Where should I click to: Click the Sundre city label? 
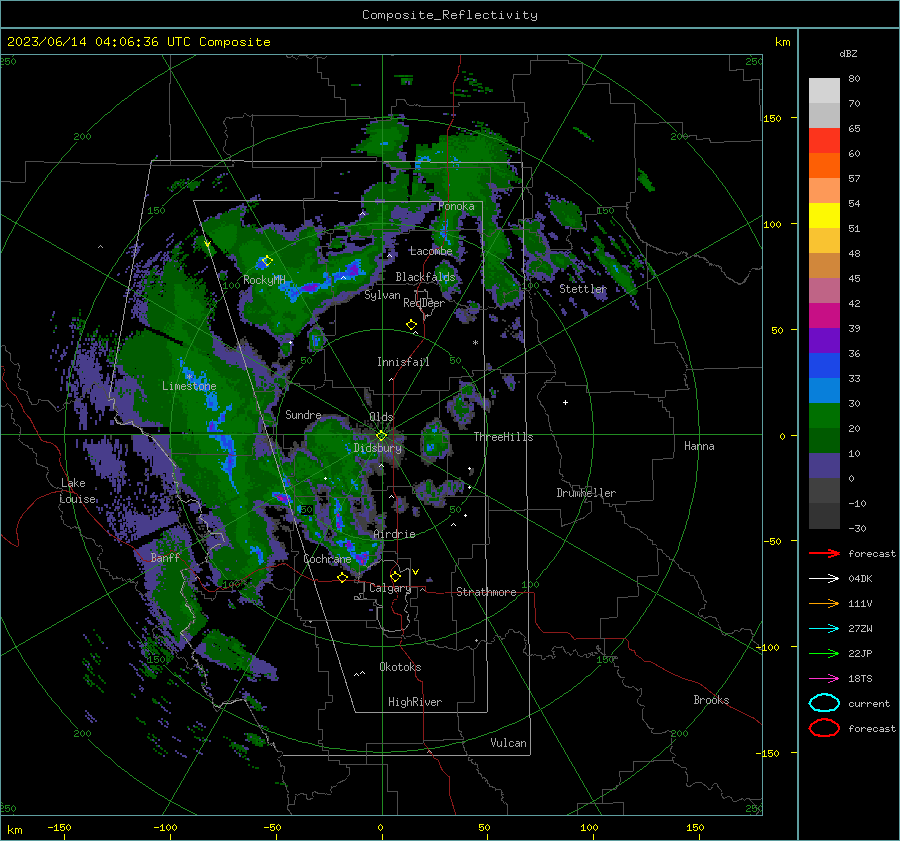pyautogui.click(x=303, y=415)
